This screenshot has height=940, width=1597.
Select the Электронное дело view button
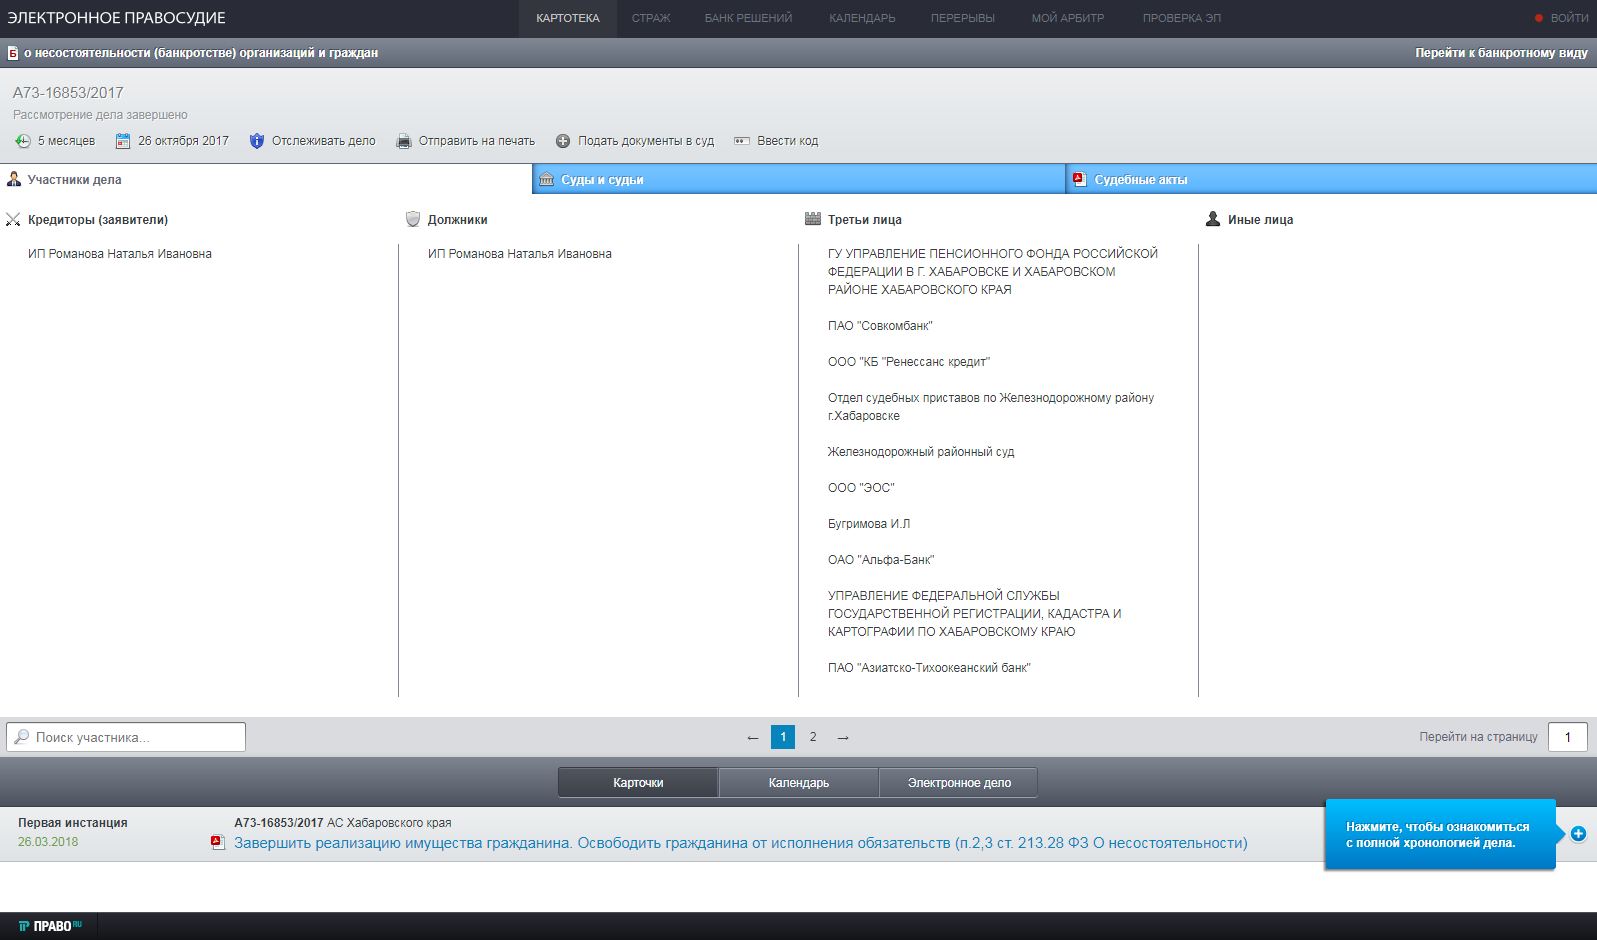pos(958,782)
